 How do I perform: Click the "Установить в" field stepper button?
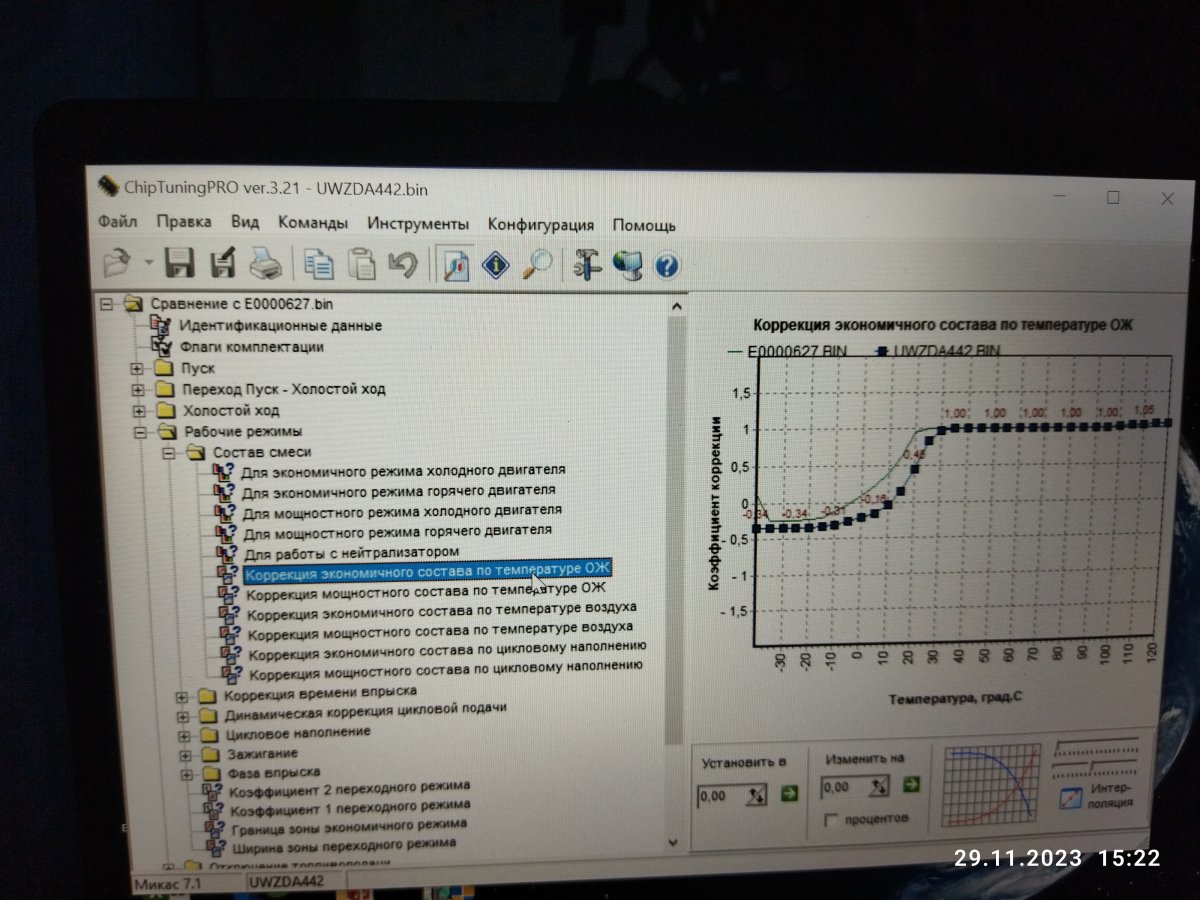(x=757, y=796)
